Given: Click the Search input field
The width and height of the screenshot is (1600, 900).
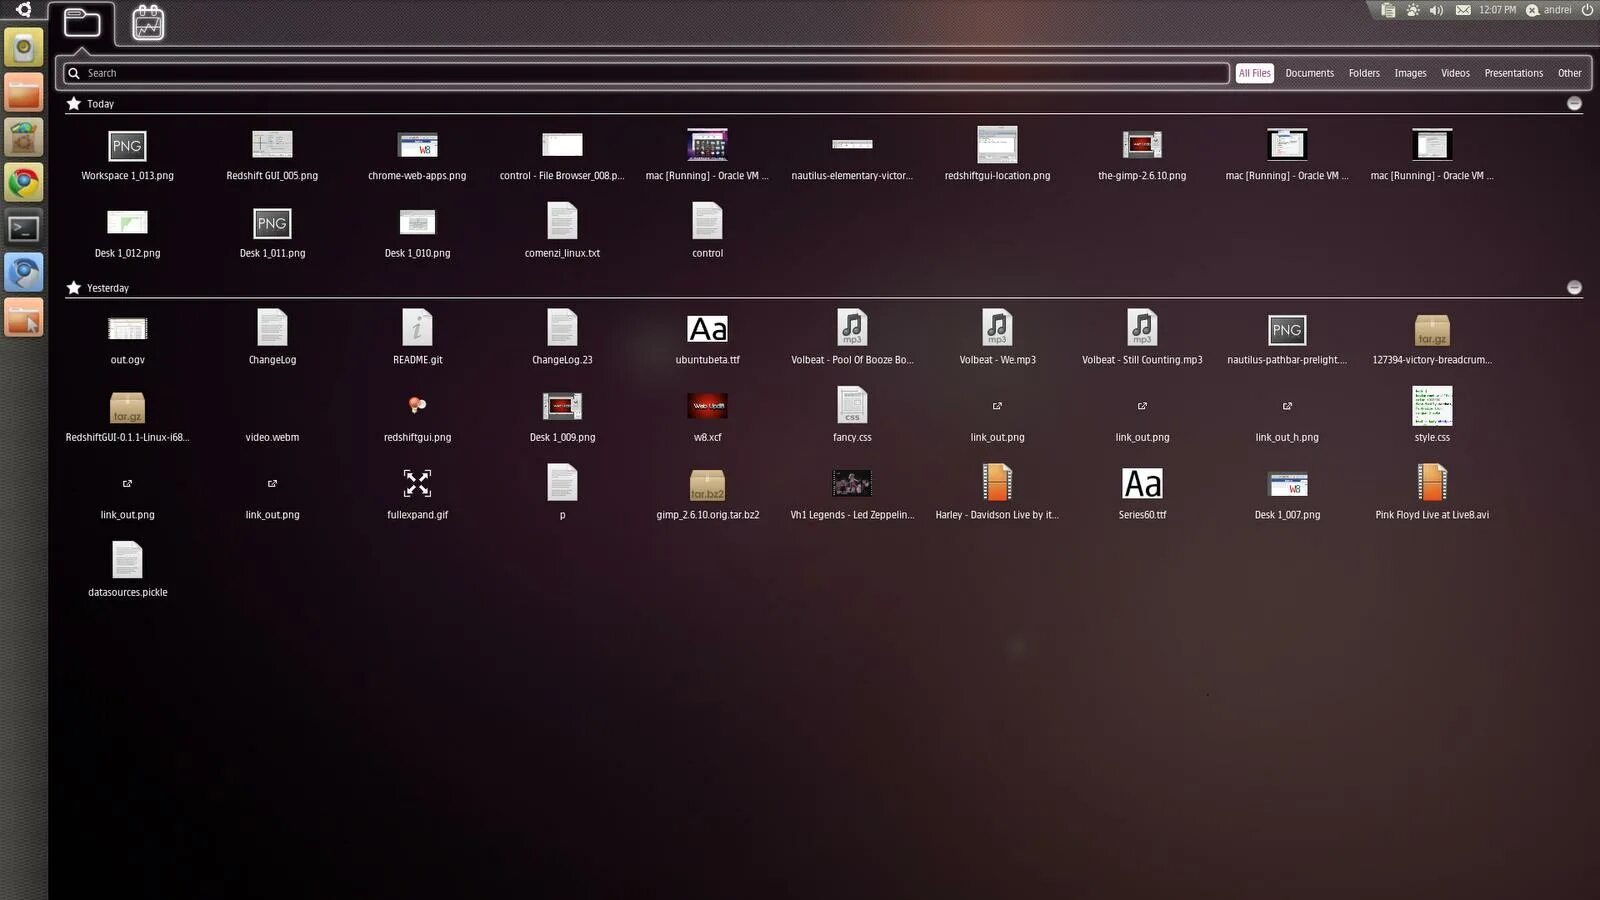Looking at the screenshot, I should 646,73.
